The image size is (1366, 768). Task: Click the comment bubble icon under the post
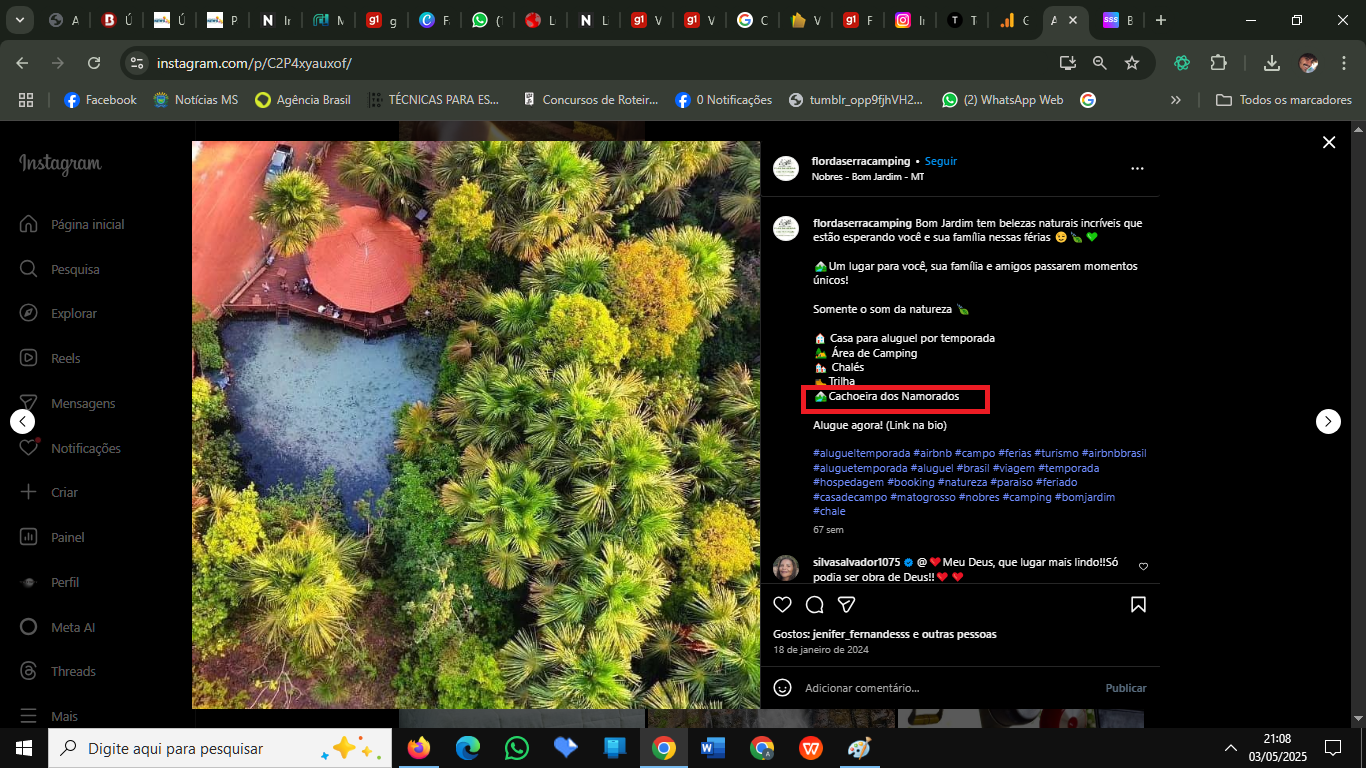point(814,604)
